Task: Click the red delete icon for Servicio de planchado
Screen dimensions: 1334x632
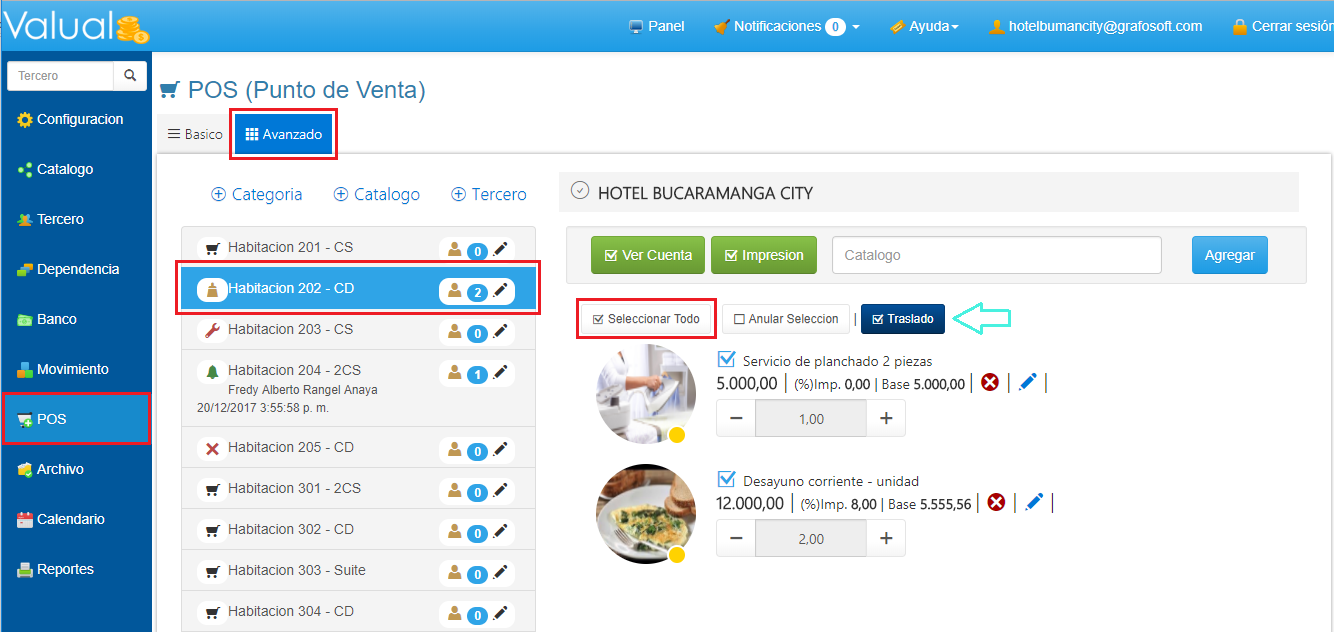Action: coord(990,382)
